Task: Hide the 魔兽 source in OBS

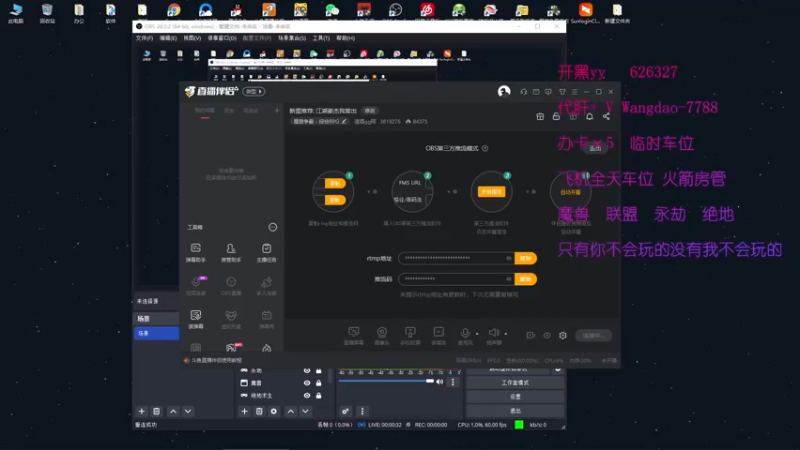Action: 307,383
